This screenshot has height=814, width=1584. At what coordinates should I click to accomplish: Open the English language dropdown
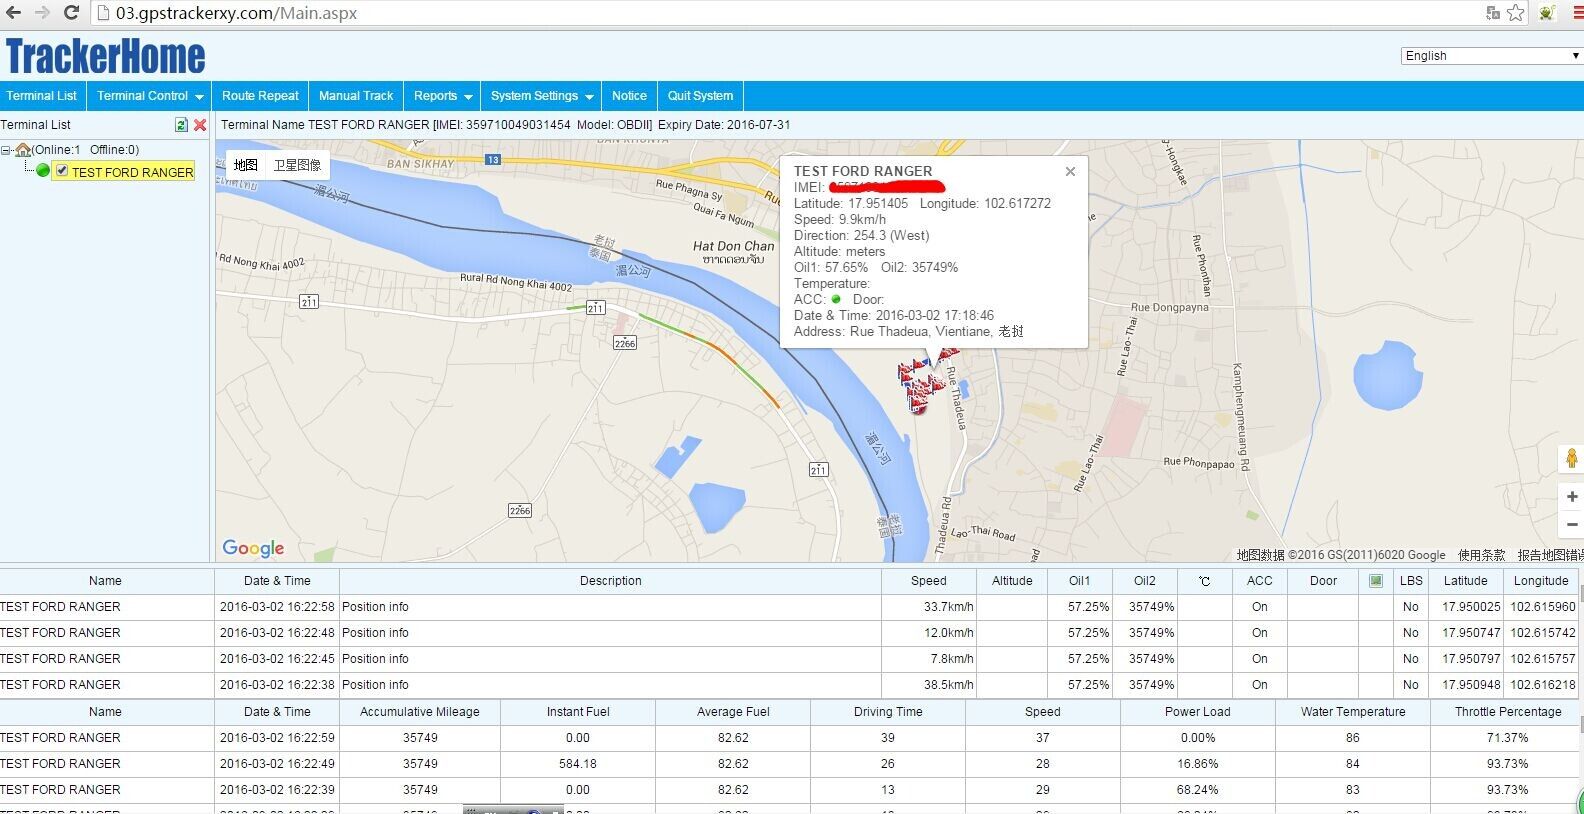click(x=1491, y=56)
